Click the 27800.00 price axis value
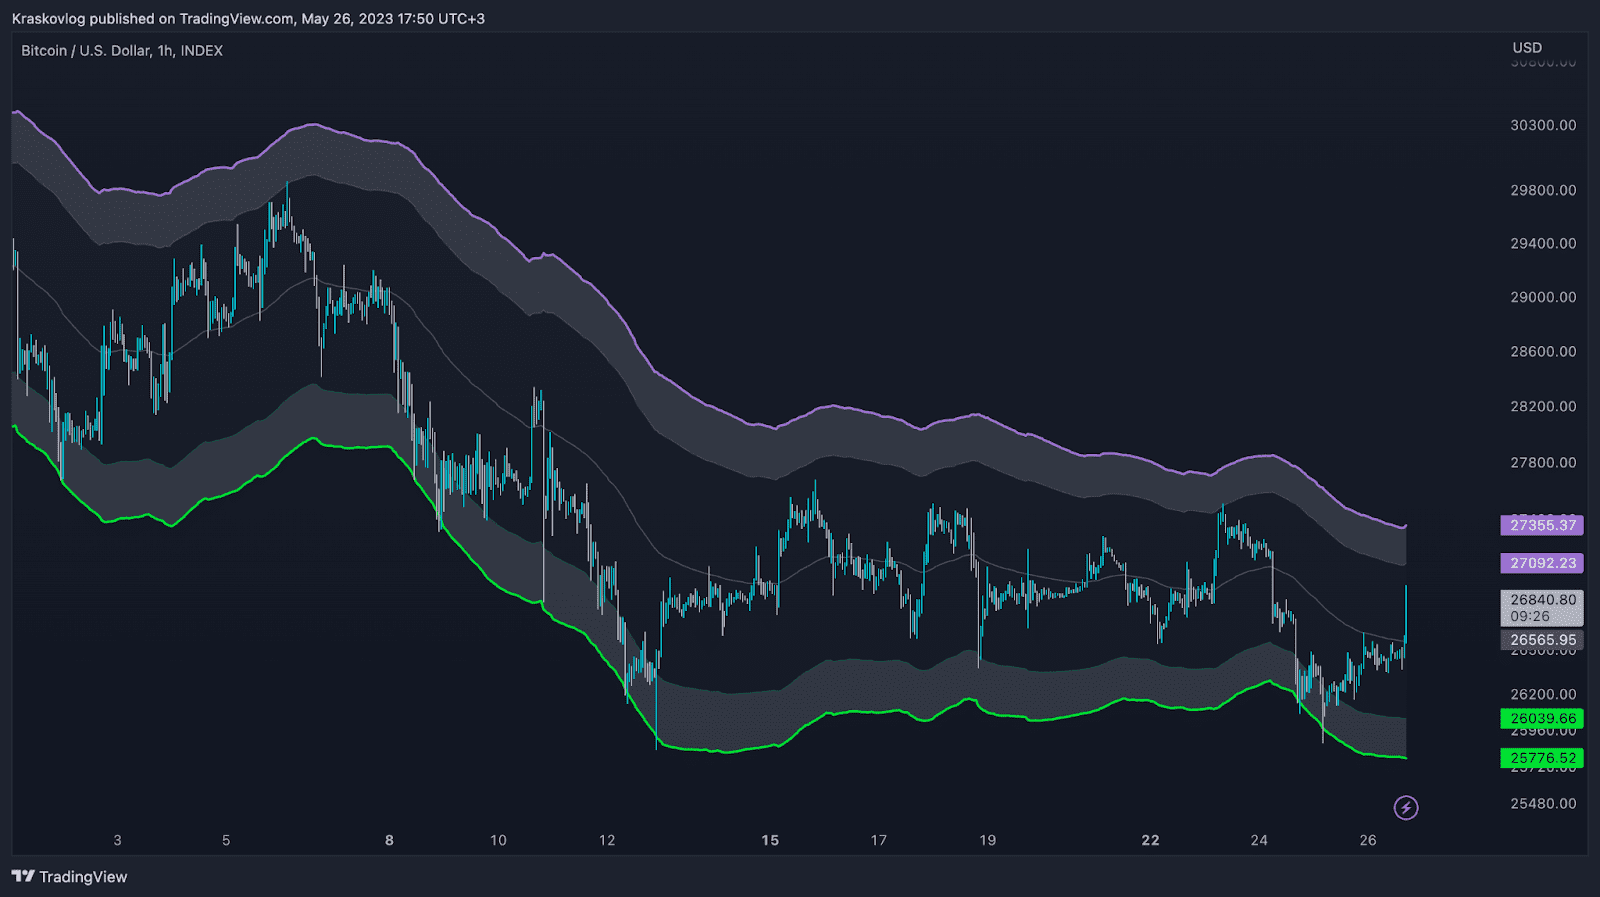The image size is (1600, 897). (1543, 462)
